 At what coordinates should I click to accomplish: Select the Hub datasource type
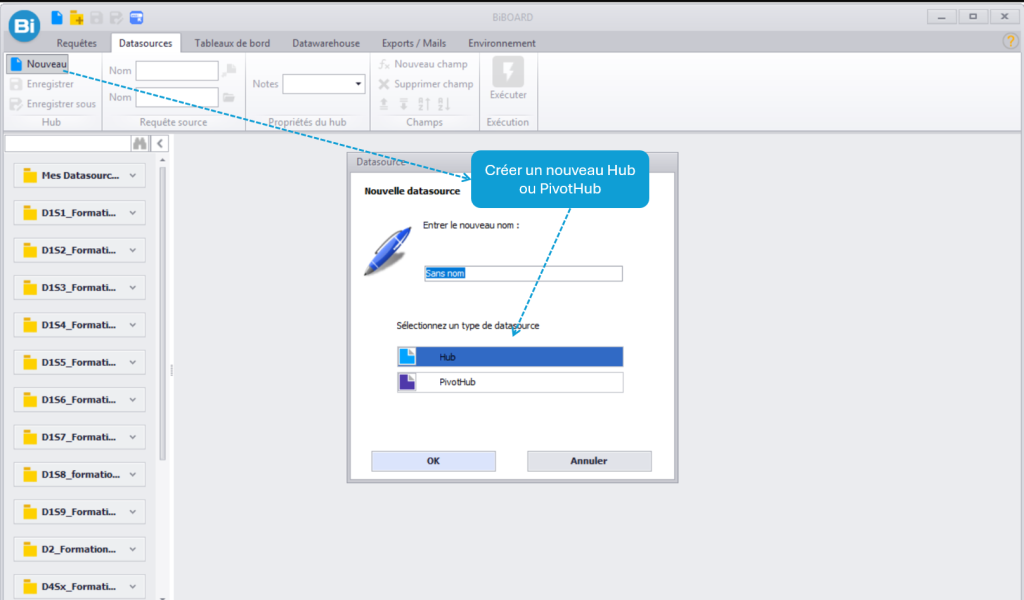pos(510,357)
